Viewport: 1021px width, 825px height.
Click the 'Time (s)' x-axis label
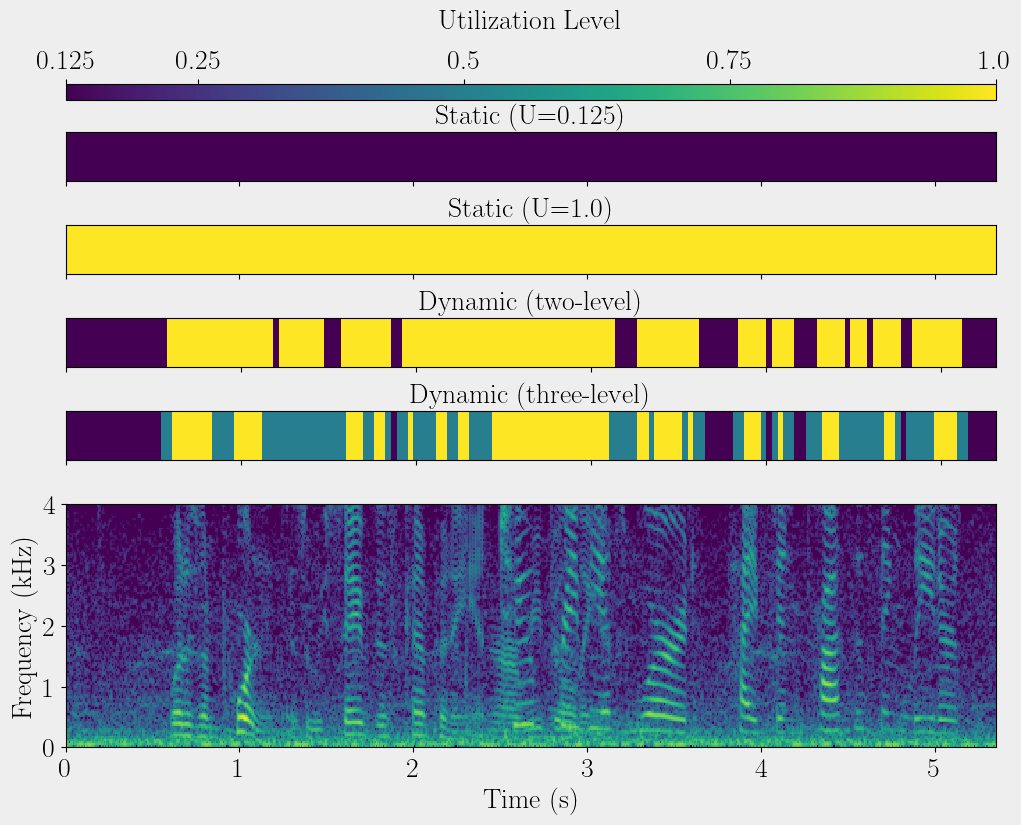coord(531,800)
